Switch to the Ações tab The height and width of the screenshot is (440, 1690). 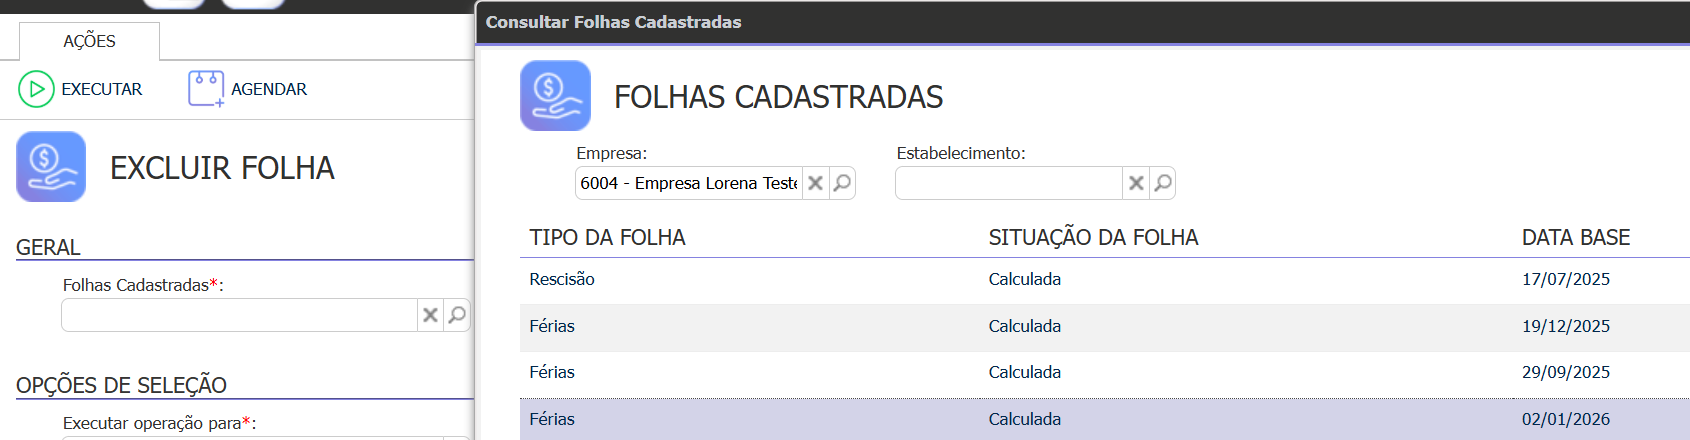pyautogui.click(x=89, y=41)
